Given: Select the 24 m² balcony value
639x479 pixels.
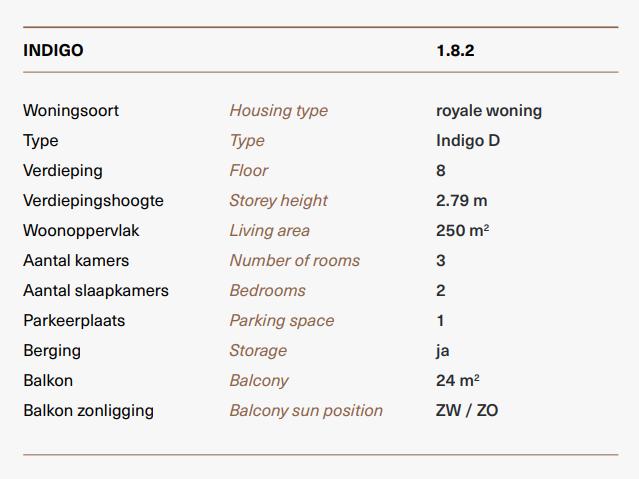Looking at the screenshot, I should tap(458, 380).
